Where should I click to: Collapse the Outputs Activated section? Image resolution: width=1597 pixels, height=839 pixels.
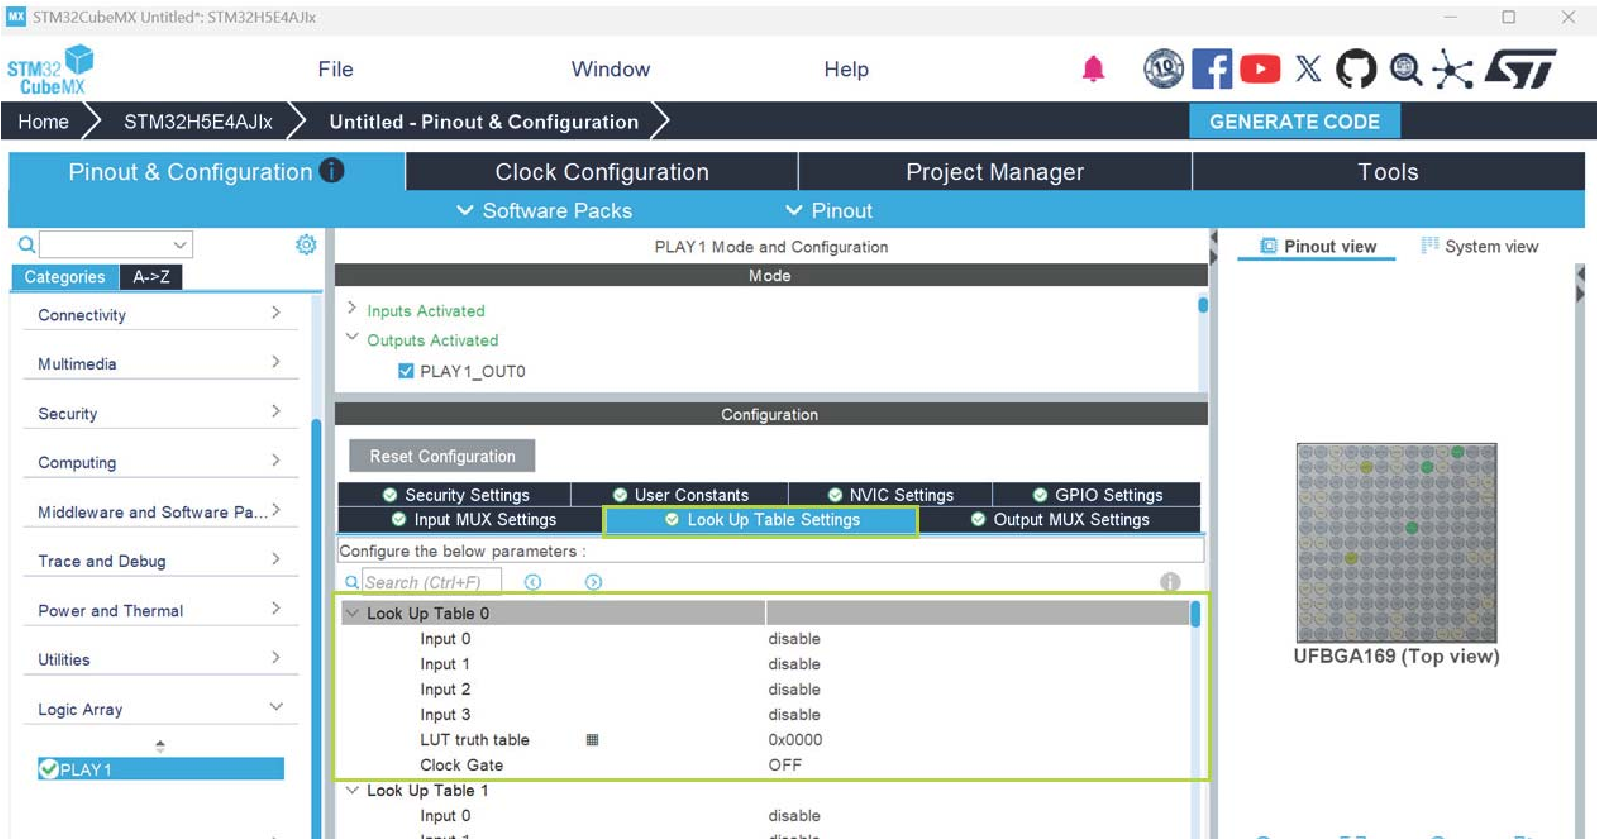click(352, 337)
